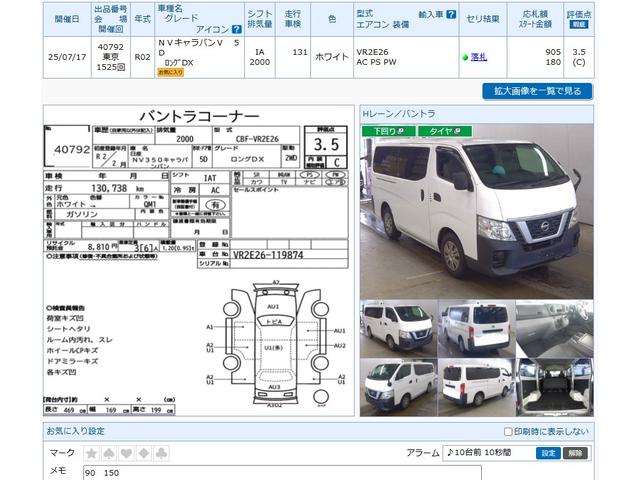
Task: Choose the heart mark icon
Action: pos(126,453)
